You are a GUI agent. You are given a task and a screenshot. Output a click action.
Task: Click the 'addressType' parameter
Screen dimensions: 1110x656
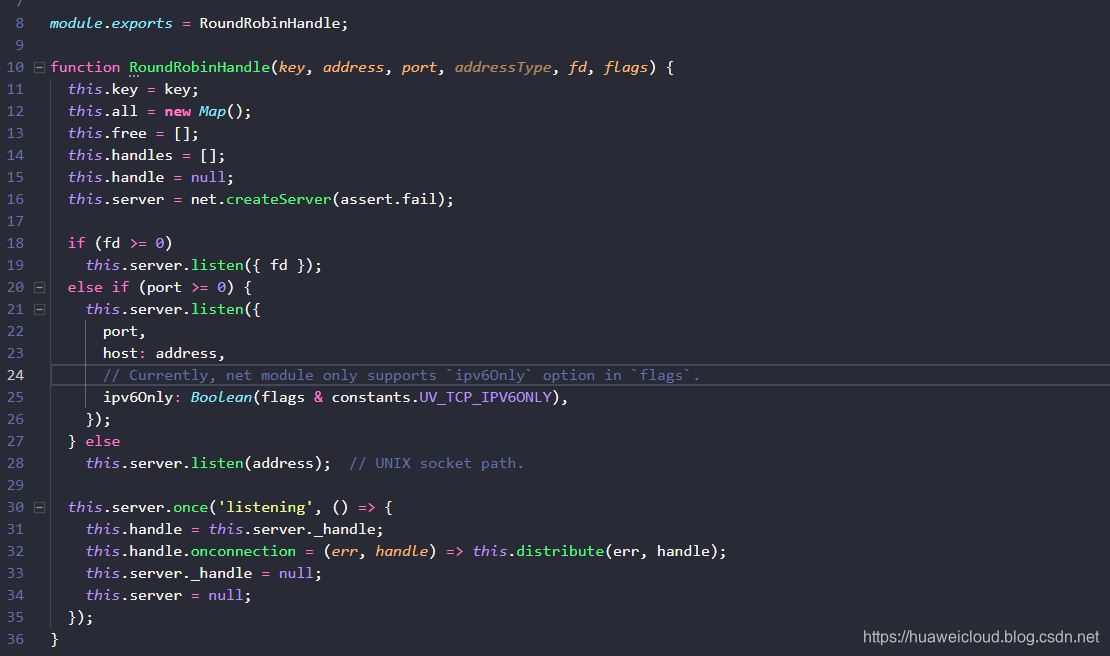coord(503,67)
